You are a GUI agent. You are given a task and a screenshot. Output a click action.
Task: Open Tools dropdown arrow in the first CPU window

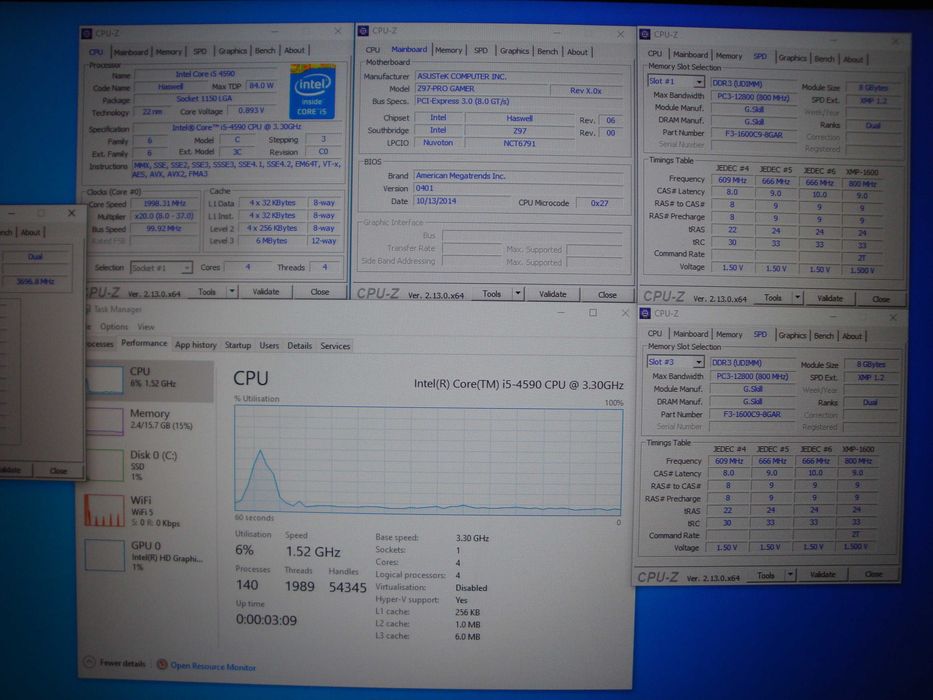[x=232, y=292]
